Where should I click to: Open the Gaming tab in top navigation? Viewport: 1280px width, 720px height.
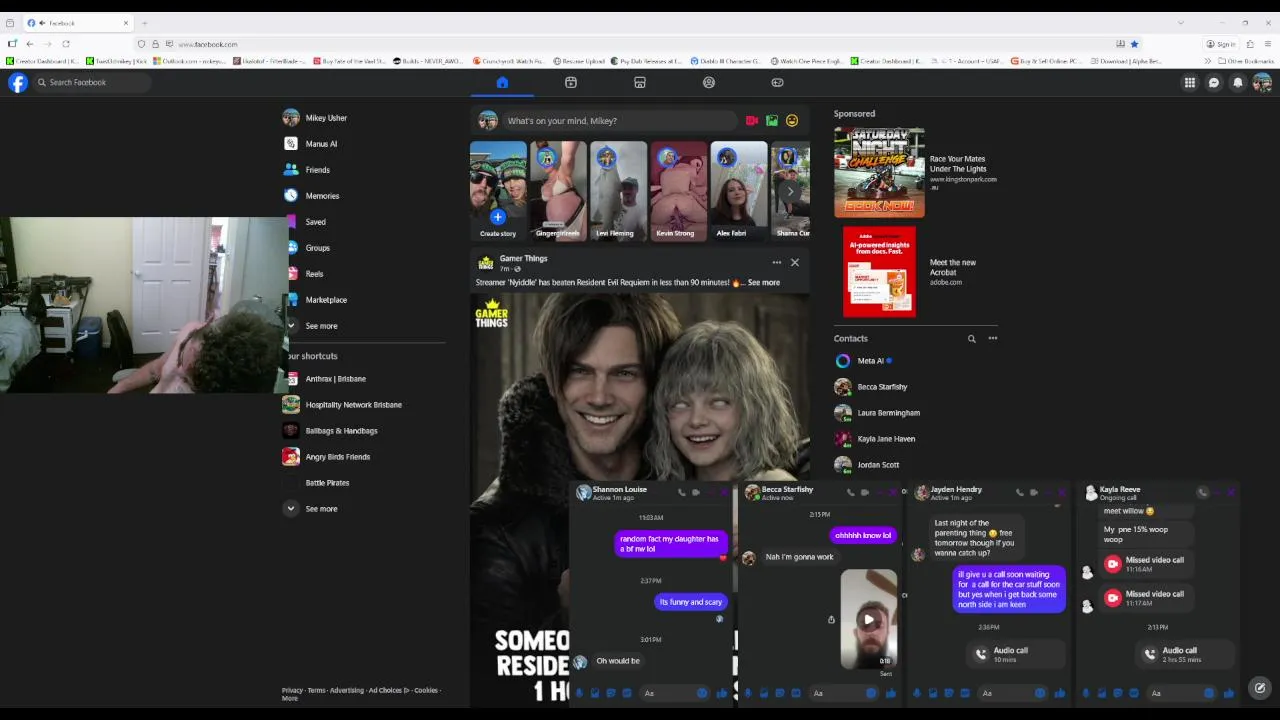pyautogui.click(x=778, y=83)
